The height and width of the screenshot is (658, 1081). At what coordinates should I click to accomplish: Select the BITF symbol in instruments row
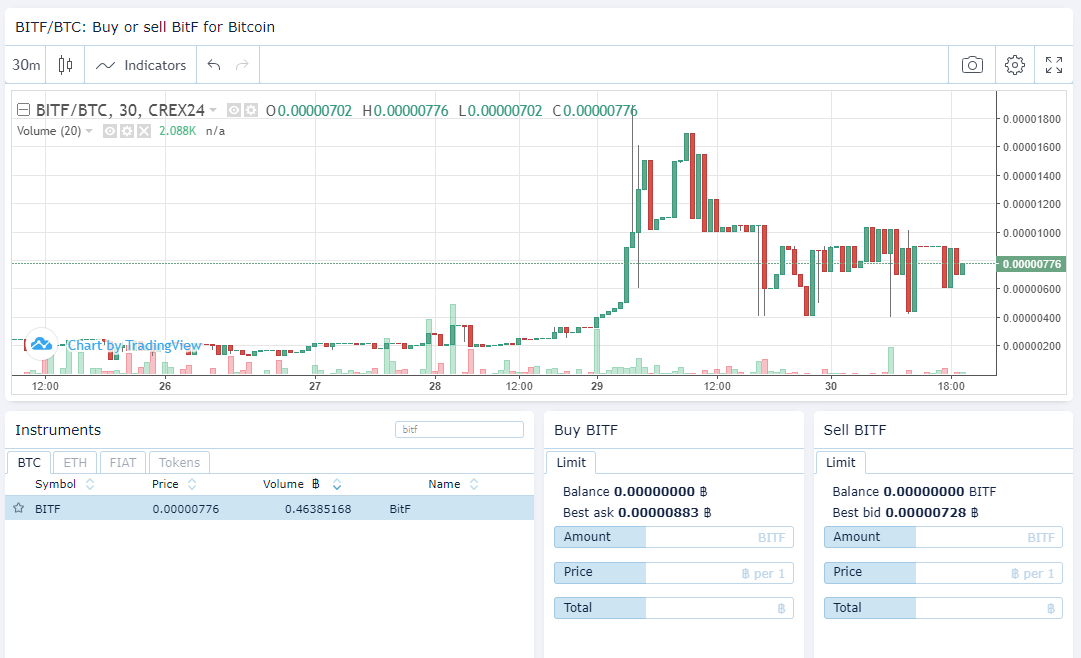[x=48, y=509]
